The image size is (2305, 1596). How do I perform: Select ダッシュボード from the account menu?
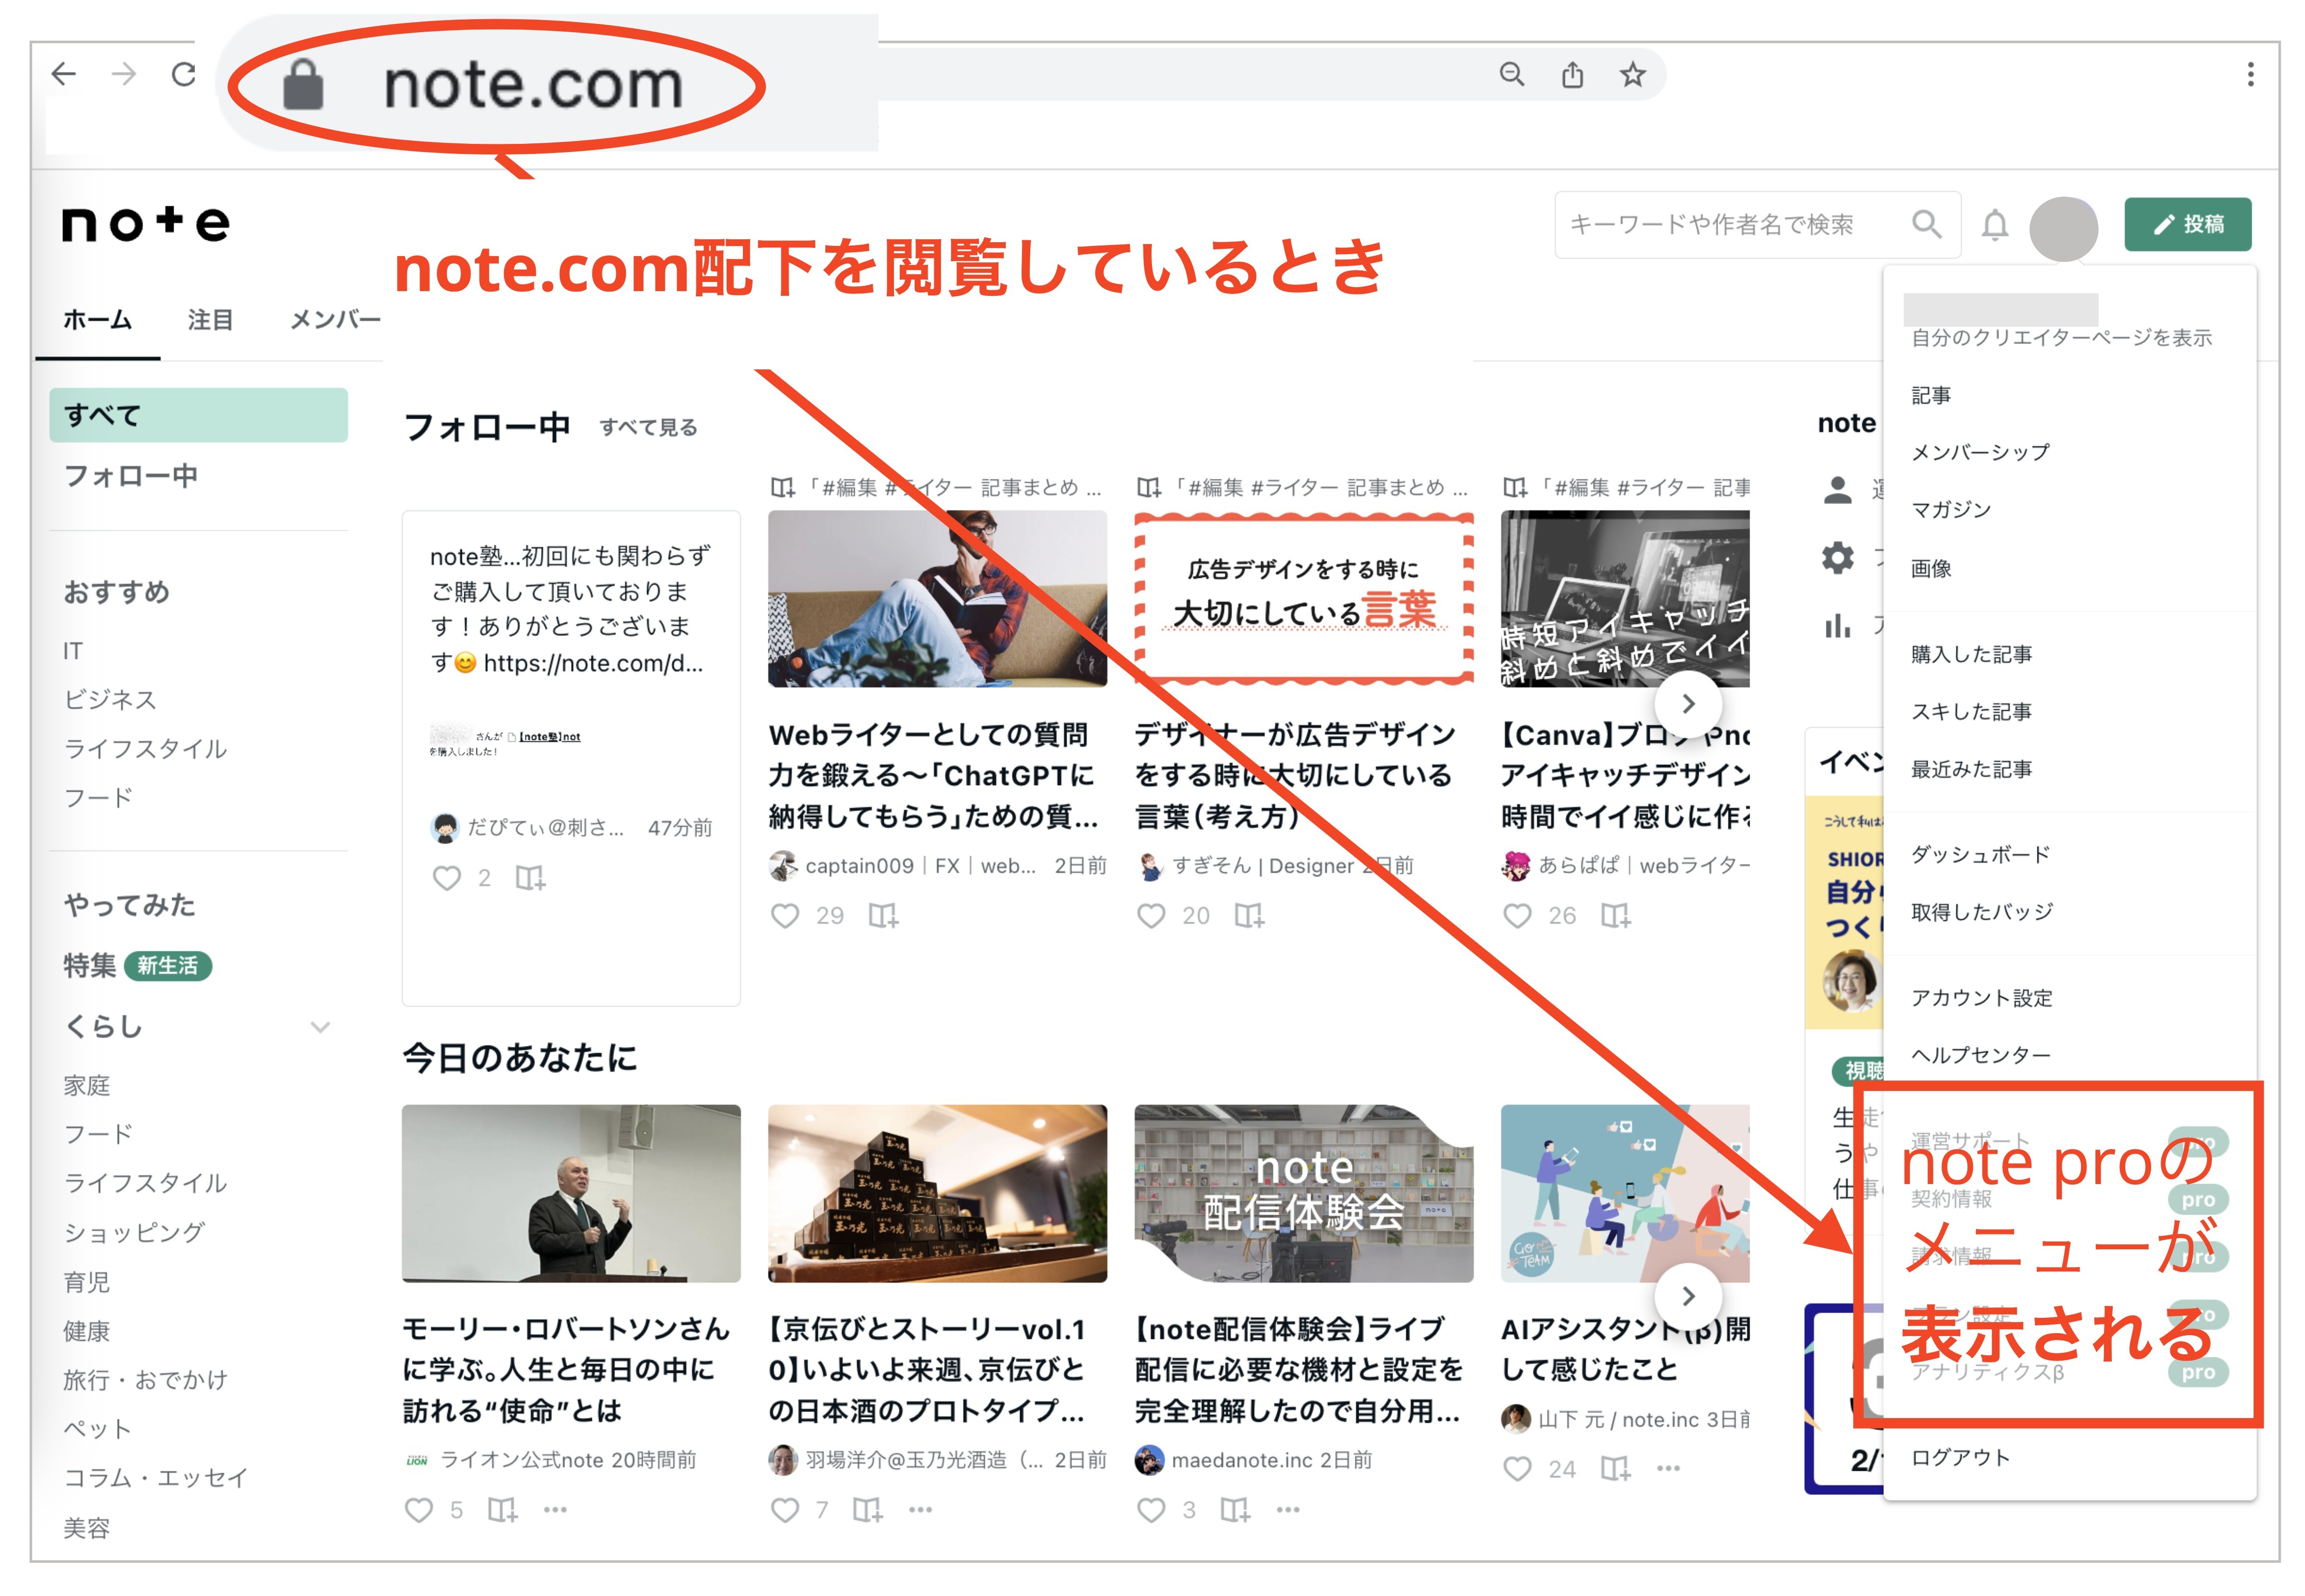coord(1980,854)
